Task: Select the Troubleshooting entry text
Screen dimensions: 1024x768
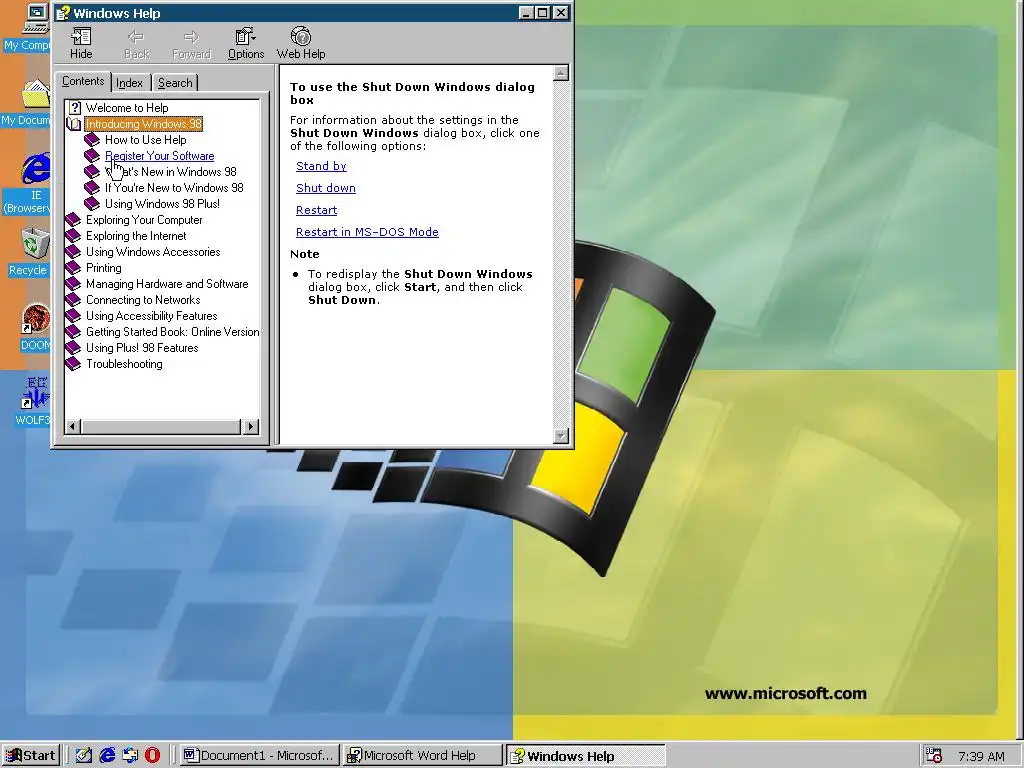Action: 124,364
